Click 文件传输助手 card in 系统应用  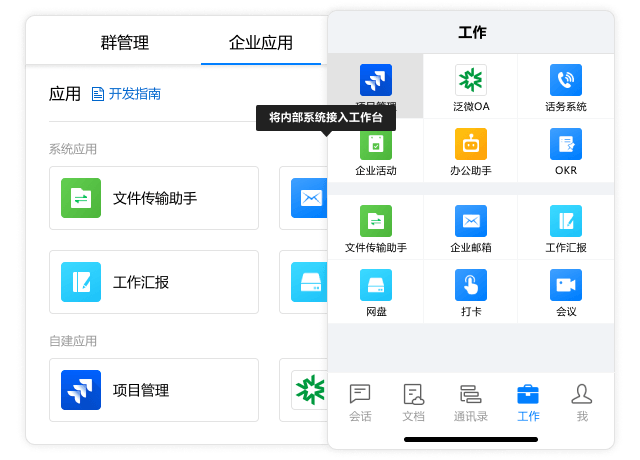tap(153, 198)
